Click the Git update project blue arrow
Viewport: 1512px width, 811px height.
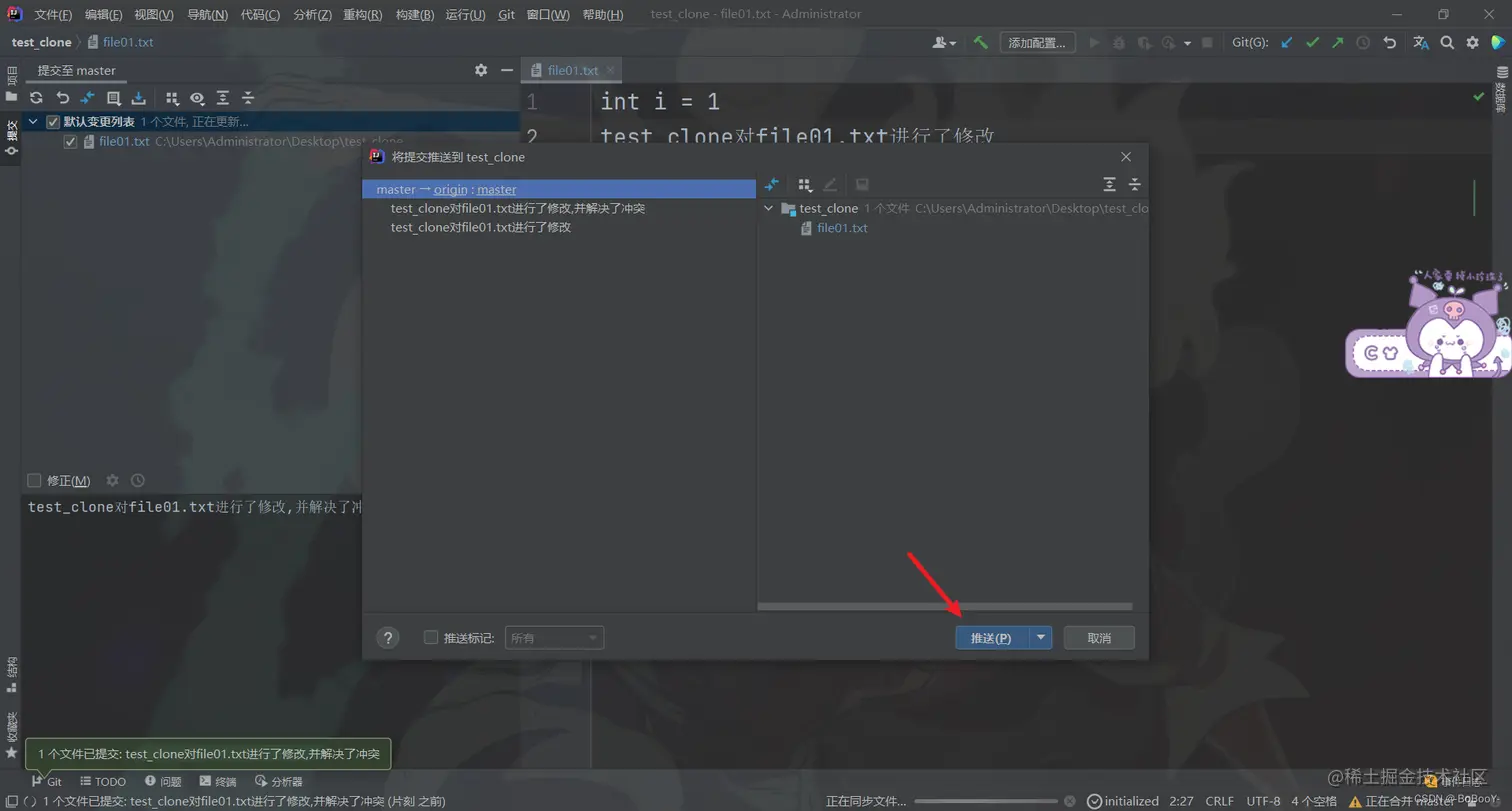(x=1287, y=42)
